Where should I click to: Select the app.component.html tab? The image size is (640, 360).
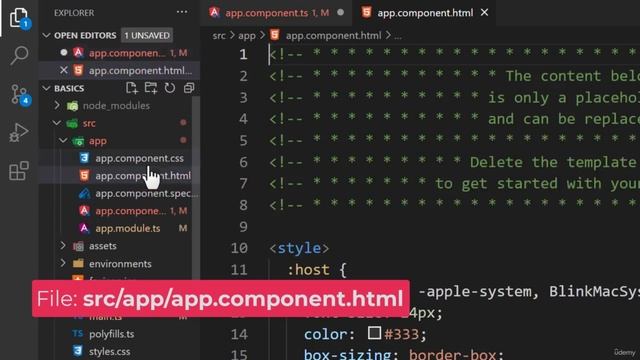click(425, 13)
